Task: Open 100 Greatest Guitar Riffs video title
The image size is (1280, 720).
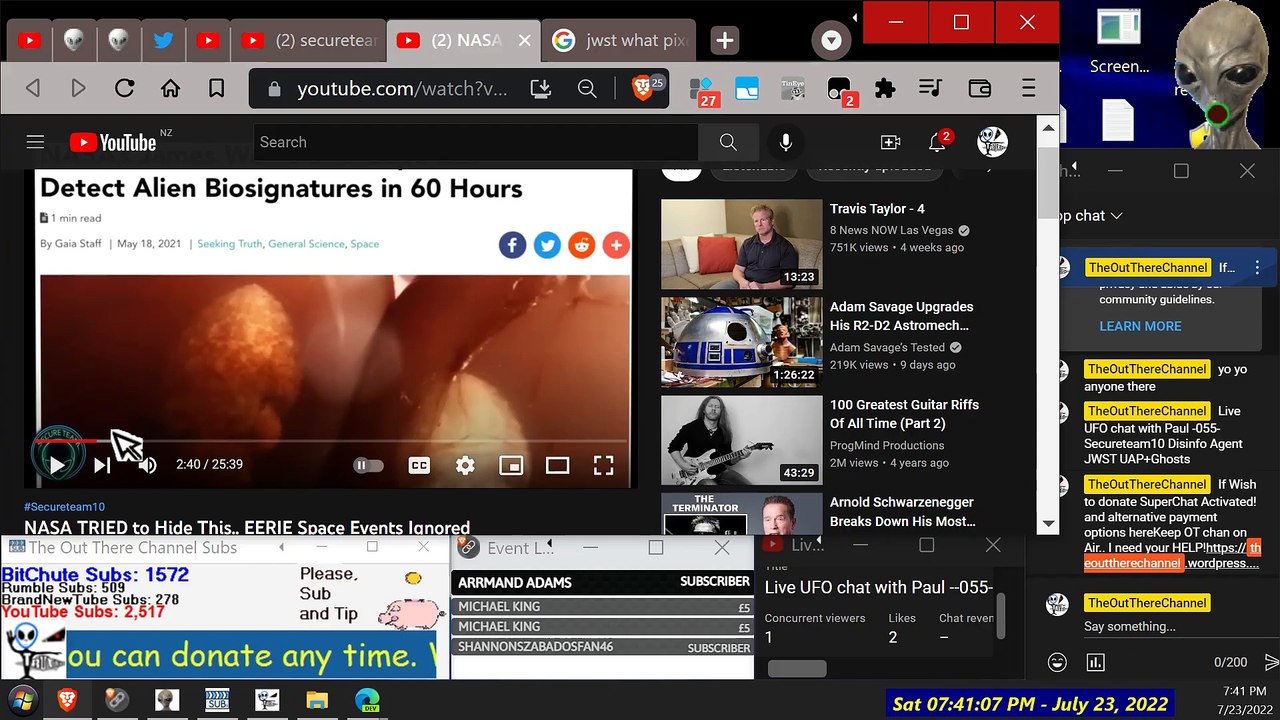Action: pyautogui.click(x=904, y=414)
